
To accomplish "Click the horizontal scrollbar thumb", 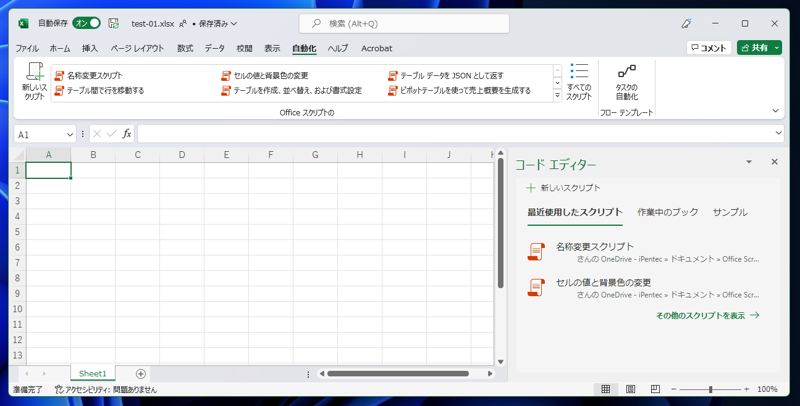I will (398, 374).
